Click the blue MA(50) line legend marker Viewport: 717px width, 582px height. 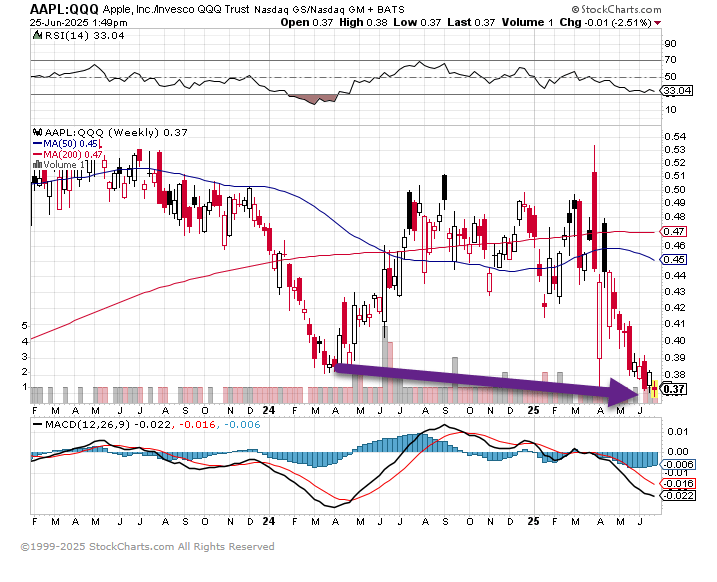tap(37, 144)
